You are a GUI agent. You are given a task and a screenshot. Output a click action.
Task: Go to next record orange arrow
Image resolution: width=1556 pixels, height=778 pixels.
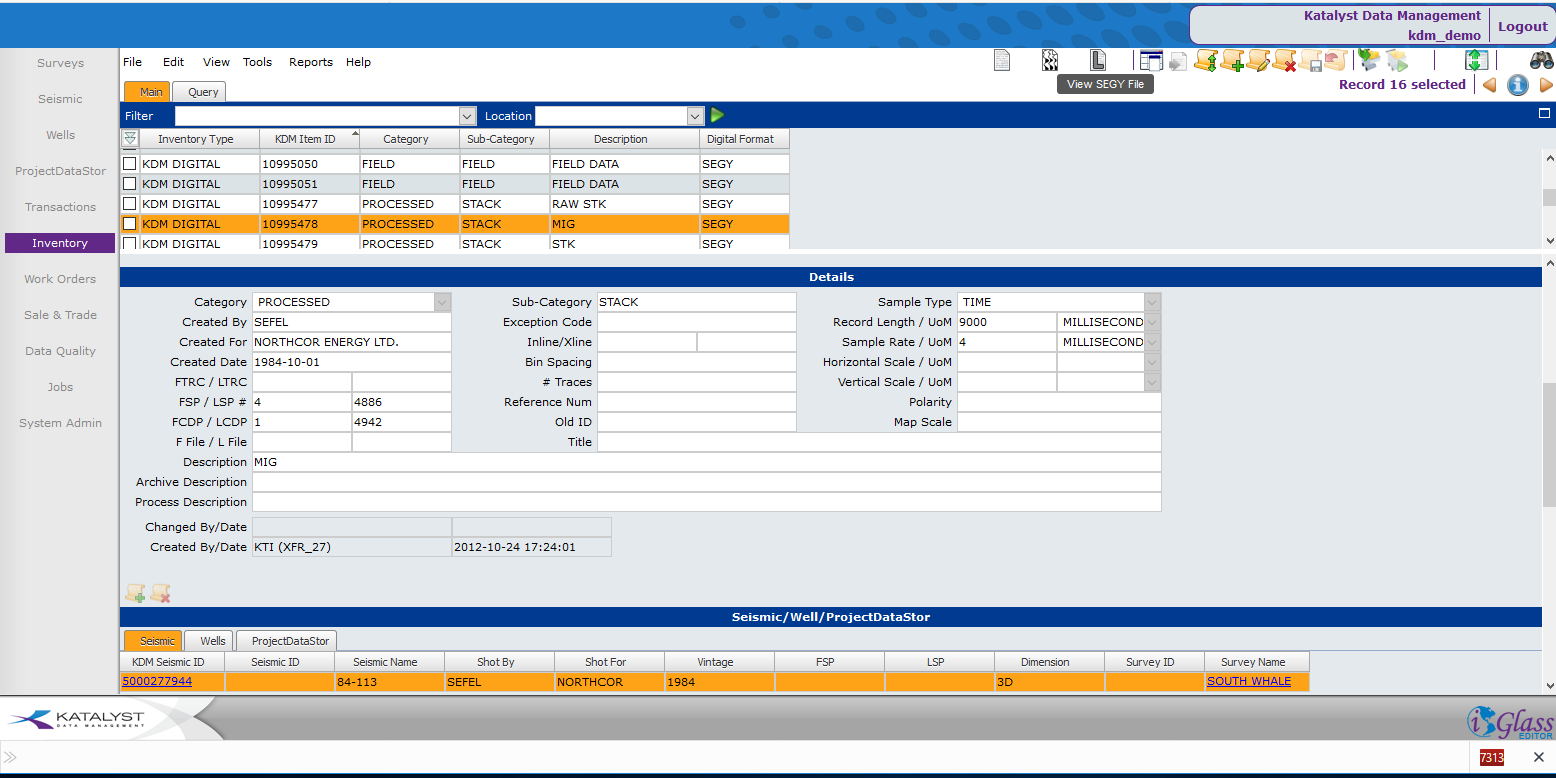point(1546,85)
